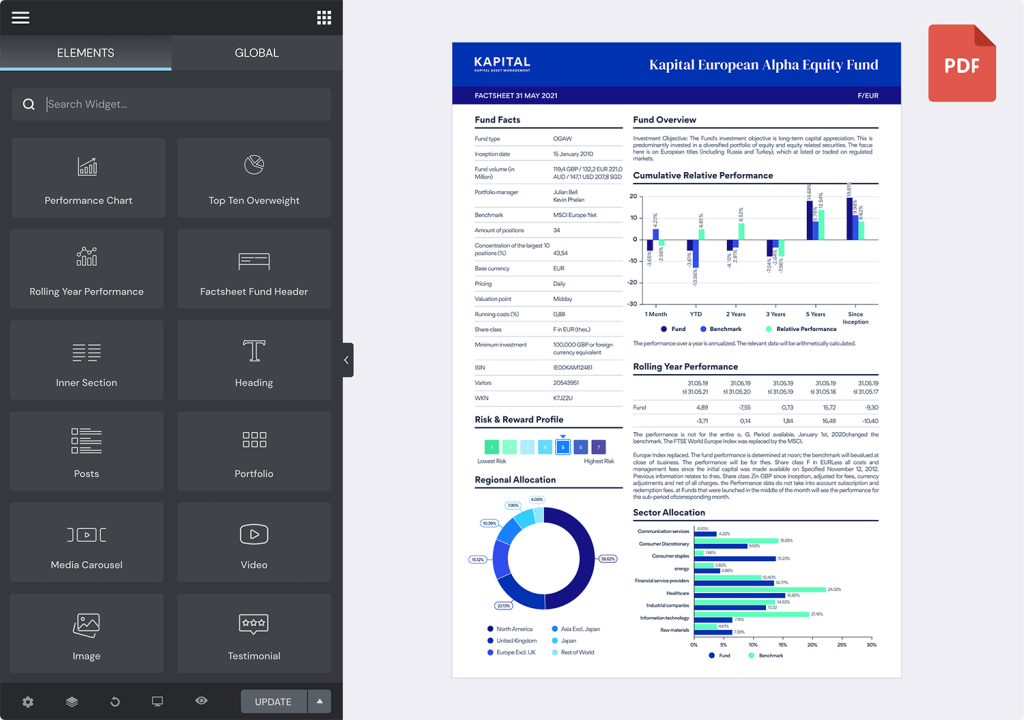Click the F/EUR label in header

(x=868, y=95)
